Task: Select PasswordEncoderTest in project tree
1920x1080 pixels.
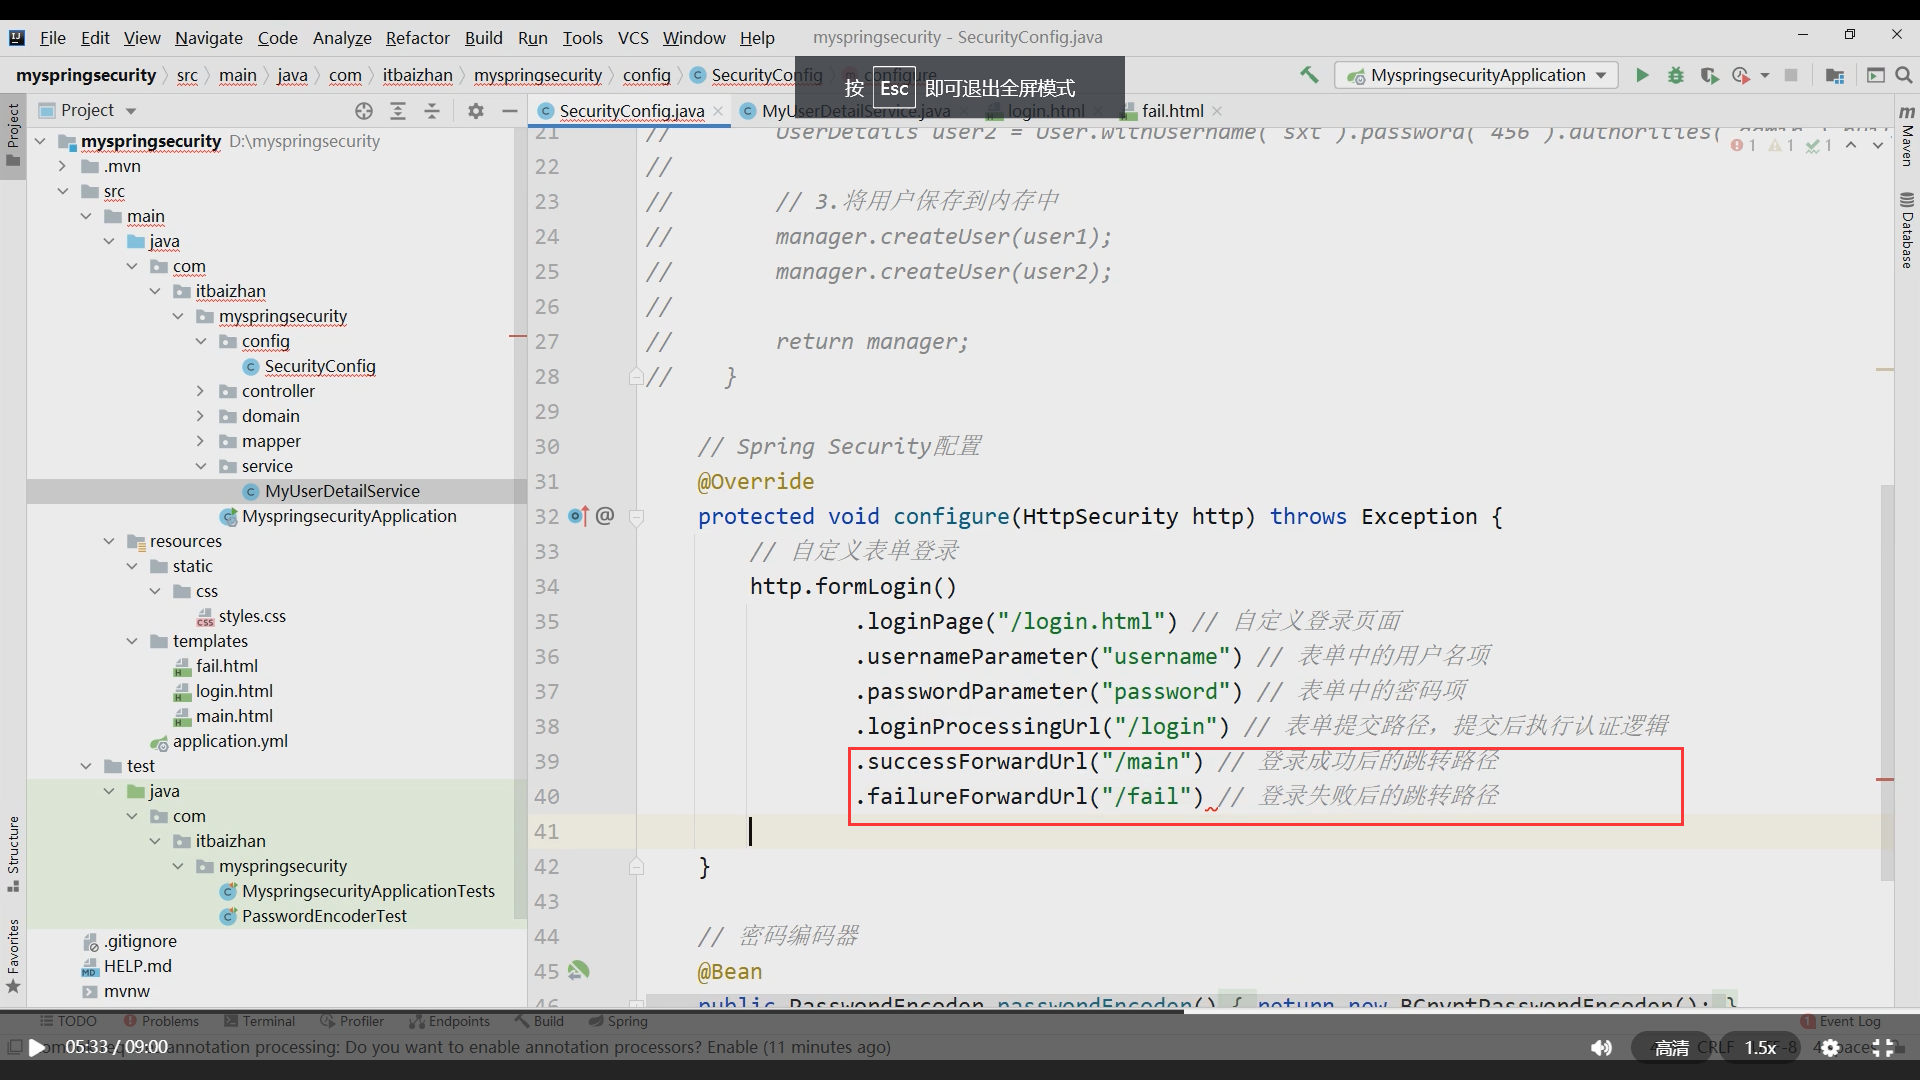Action: click(x=324, y=916)
